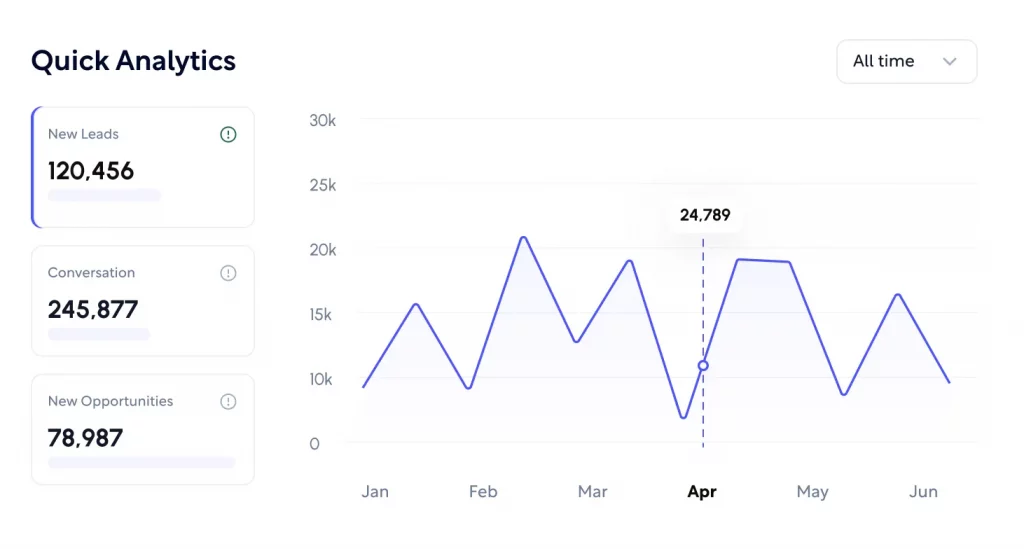Select the Conversation card
Viewport: 1024px width, 549px height.
click(143, 301)
